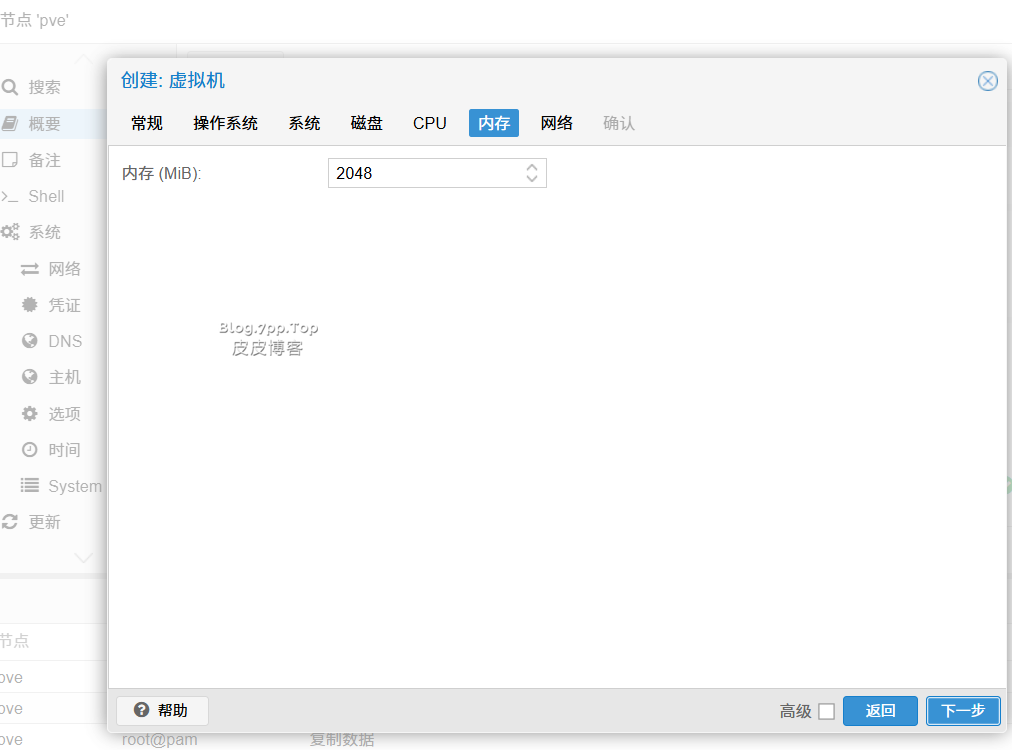The height and width of the screenshot is (750, 1012).
Task: Decrease memory value with down arrow
Action: click(x=532, y=179)
